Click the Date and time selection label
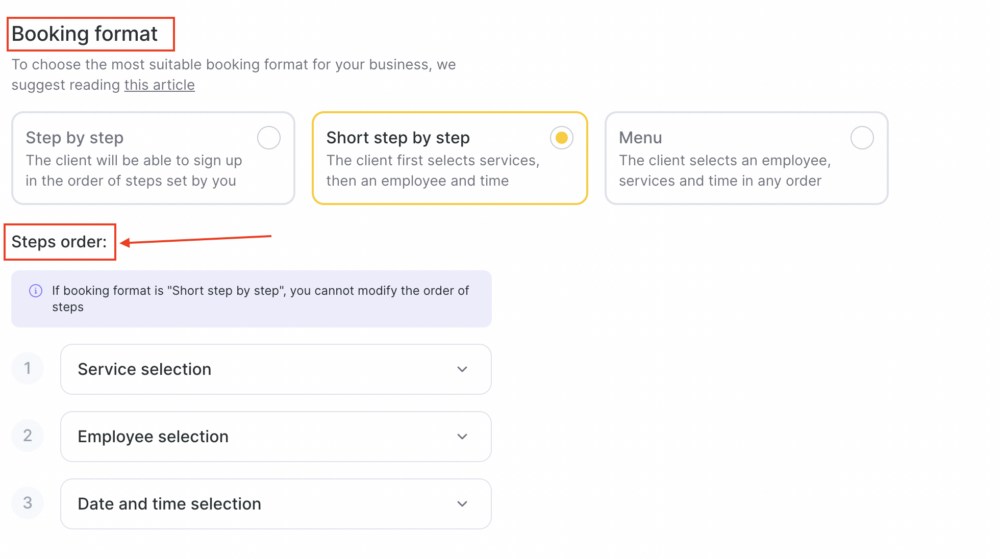 click(170, 504)
